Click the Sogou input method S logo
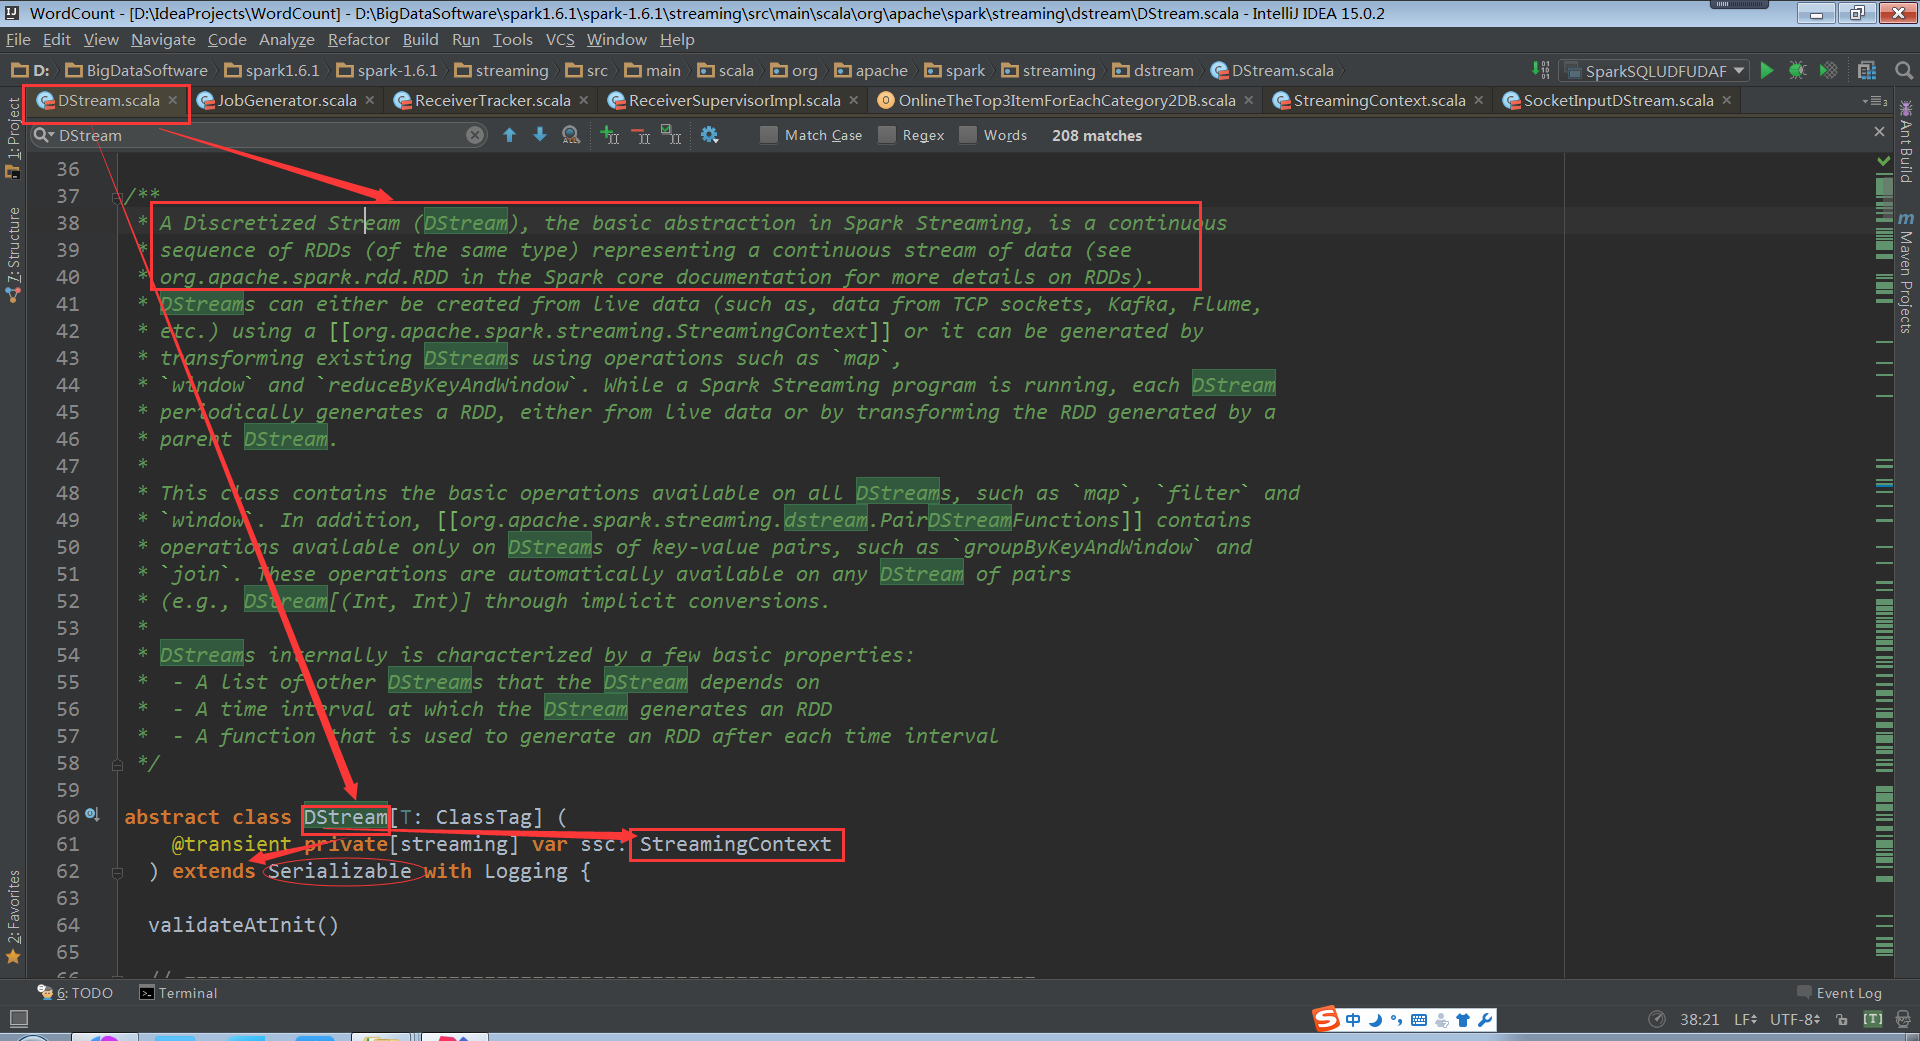Viewport: 1920px width, 1041px height. tap(1326, 1019)
